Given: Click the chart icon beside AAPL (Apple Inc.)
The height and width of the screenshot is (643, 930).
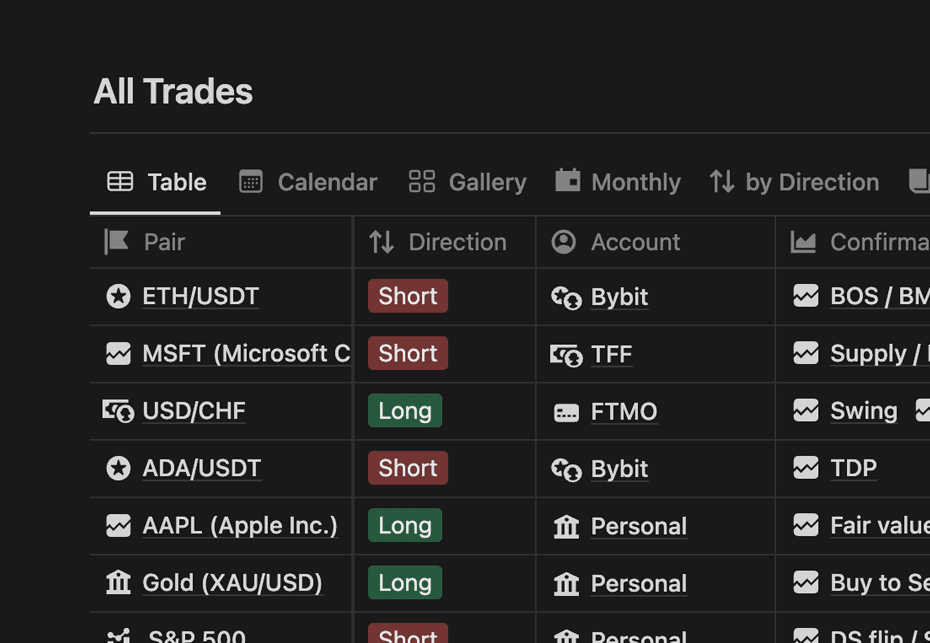Looking at the screenshot, I should coord(118,526).
